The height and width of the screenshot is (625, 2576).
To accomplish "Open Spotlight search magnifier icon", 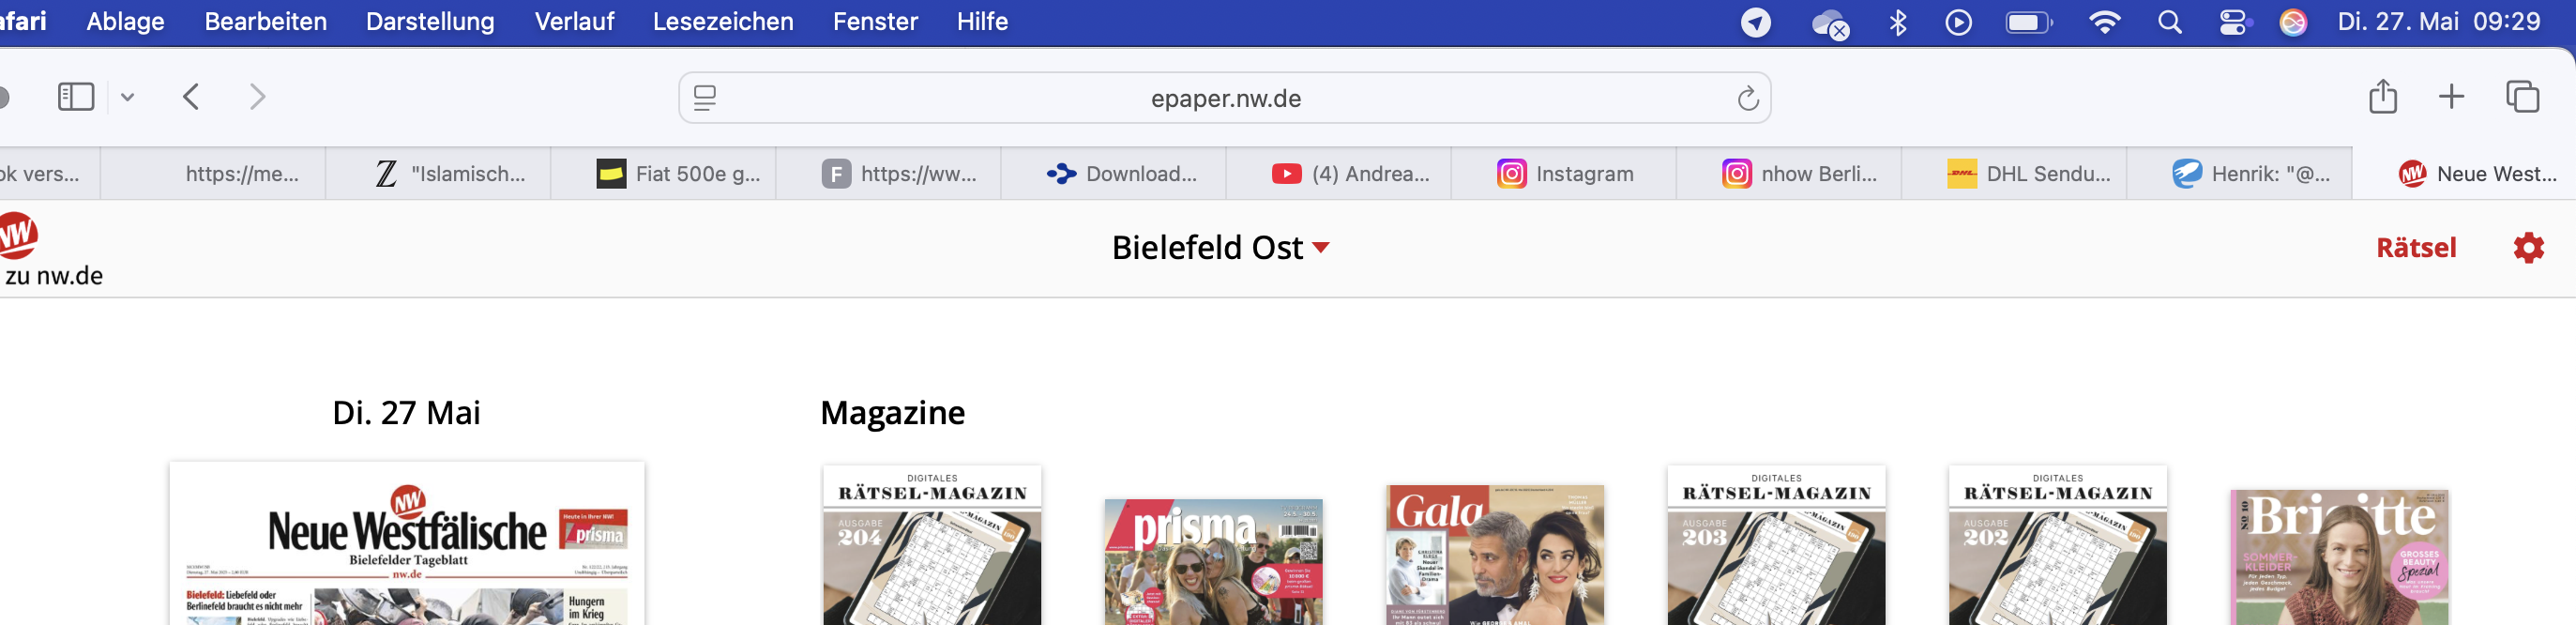I will [2169, 22].
